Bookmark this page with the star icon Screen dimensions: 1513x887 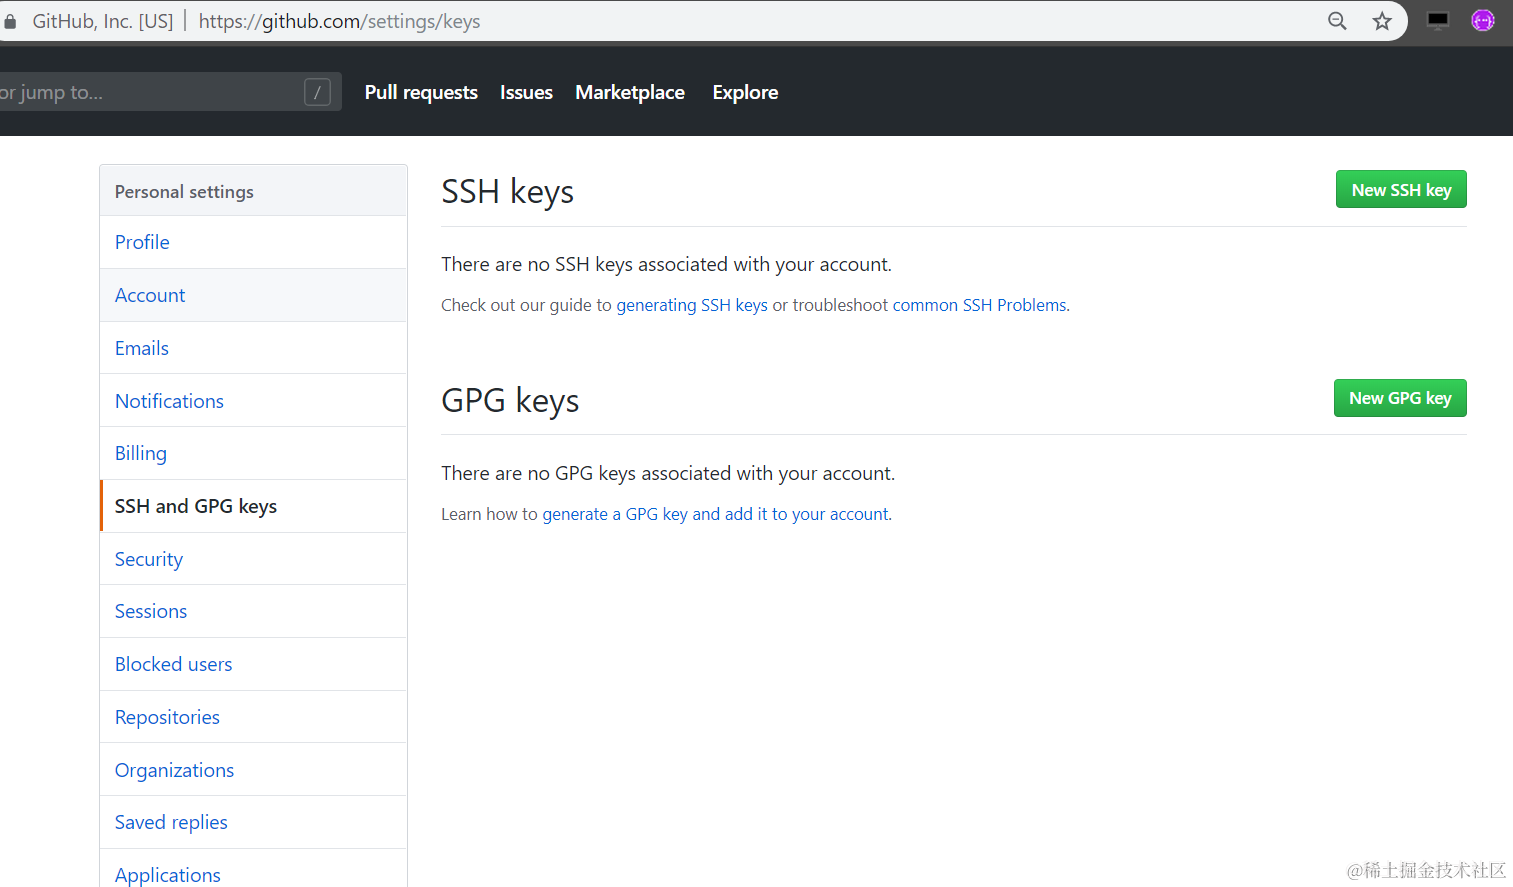1382,21
